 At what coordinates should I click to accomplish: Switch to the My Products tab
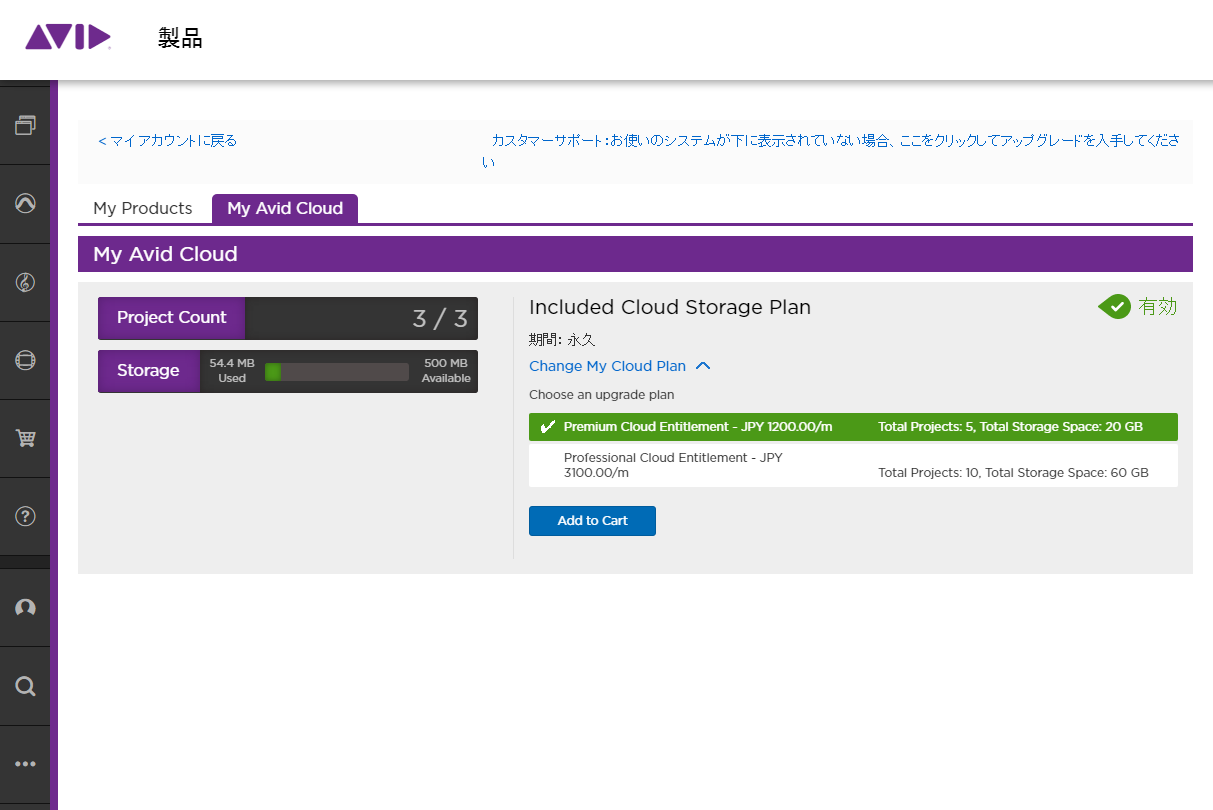143,208
